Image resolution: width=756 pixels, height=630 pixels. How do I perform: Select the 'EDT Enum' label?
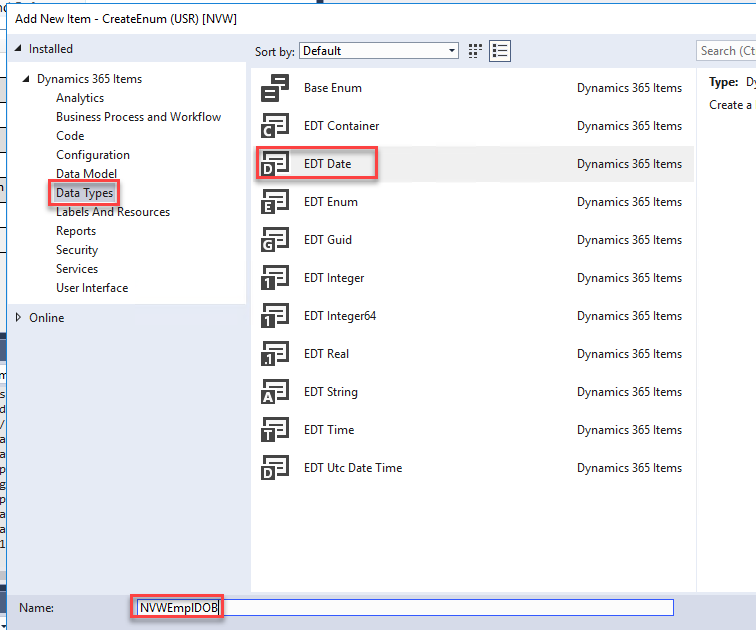(x=331, y=202)
